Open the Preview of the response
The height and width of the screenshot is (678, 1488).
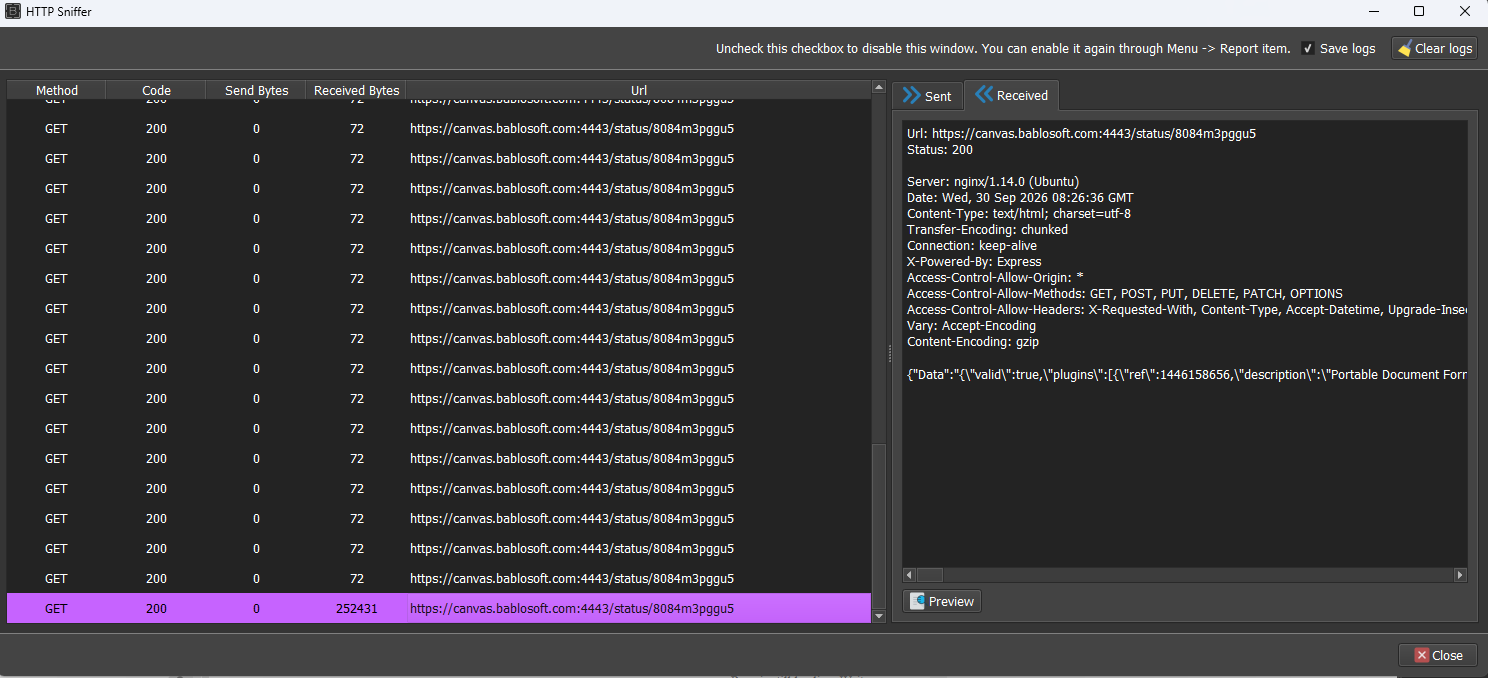coord(942,601)
